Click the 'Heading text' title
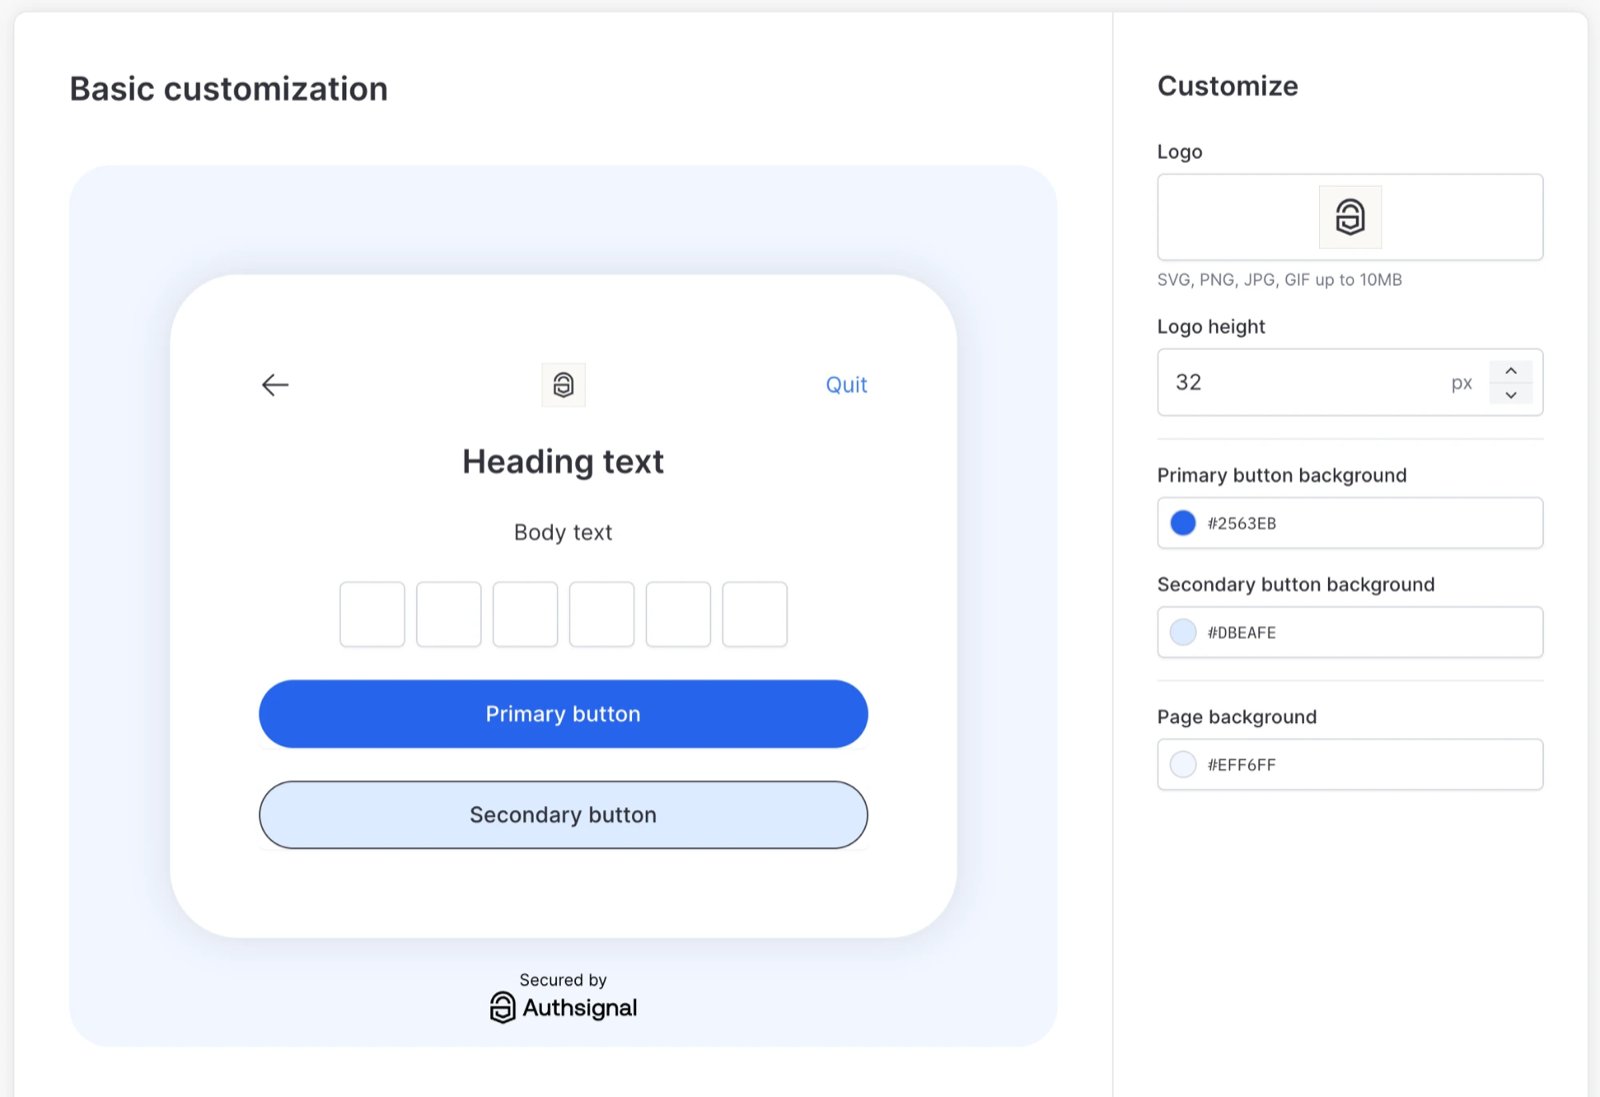Viewport: 1600px width, 1097px height. [x=563, y=462]
